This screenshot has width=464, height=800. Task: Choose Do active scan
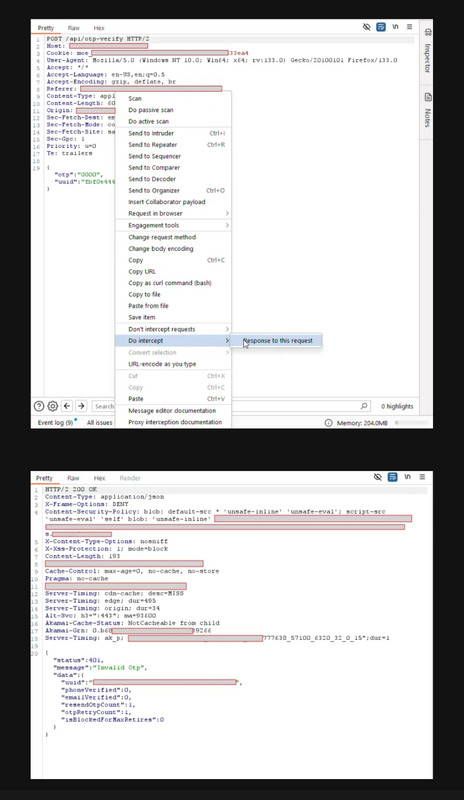173,121
